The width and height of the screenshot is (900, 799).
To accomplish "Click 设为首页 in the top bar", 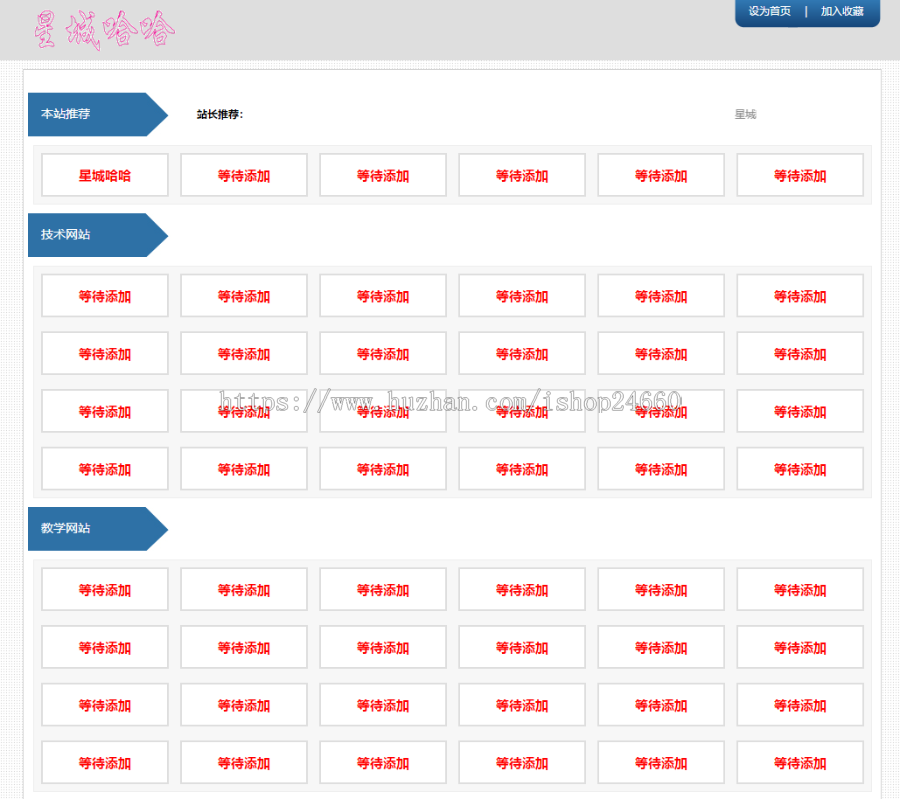I will (769, 11).
